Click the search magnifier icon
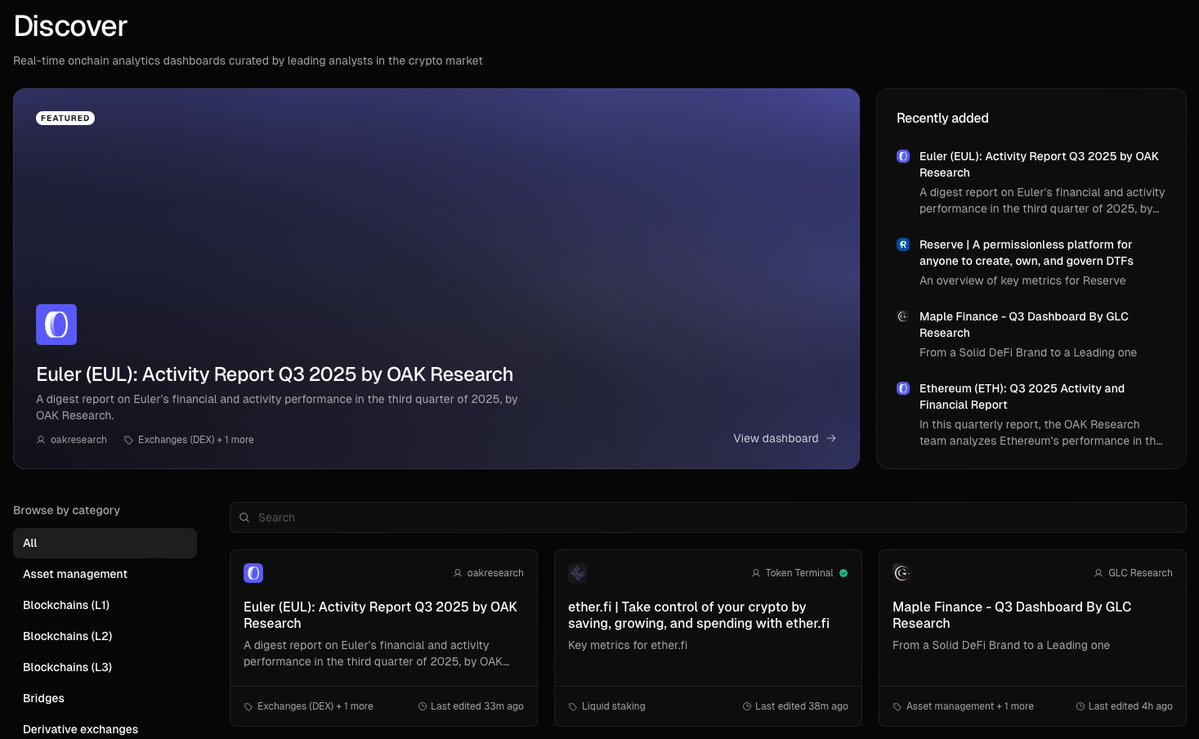Image resolution: width=1199 pixels, height=739 pixels. (x=245, y=518)
